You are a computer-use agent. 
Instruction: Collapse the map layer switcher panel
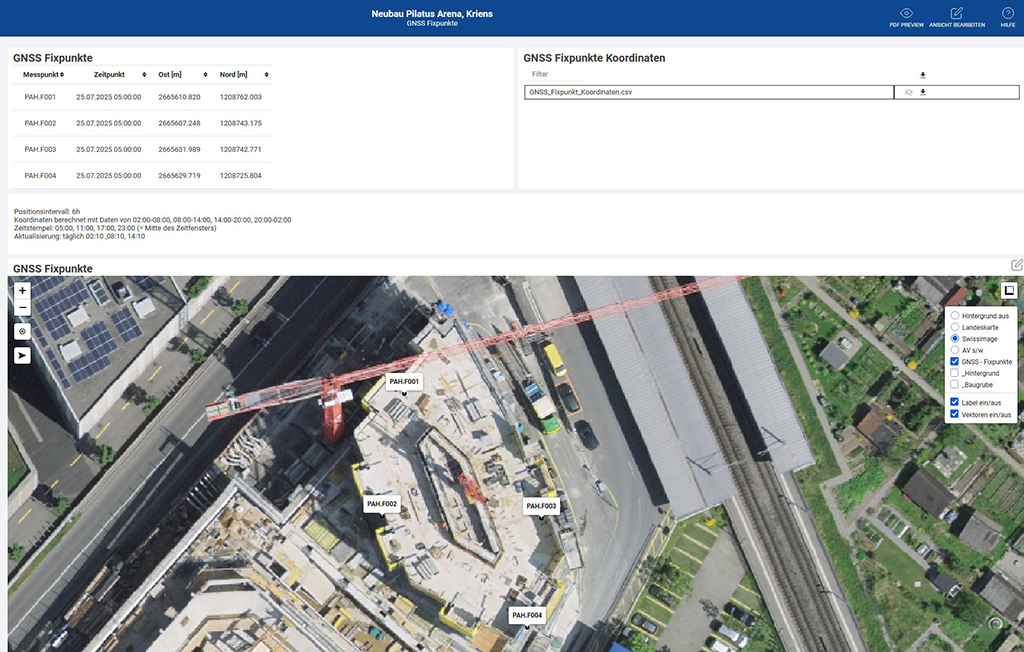(1009, 290)
